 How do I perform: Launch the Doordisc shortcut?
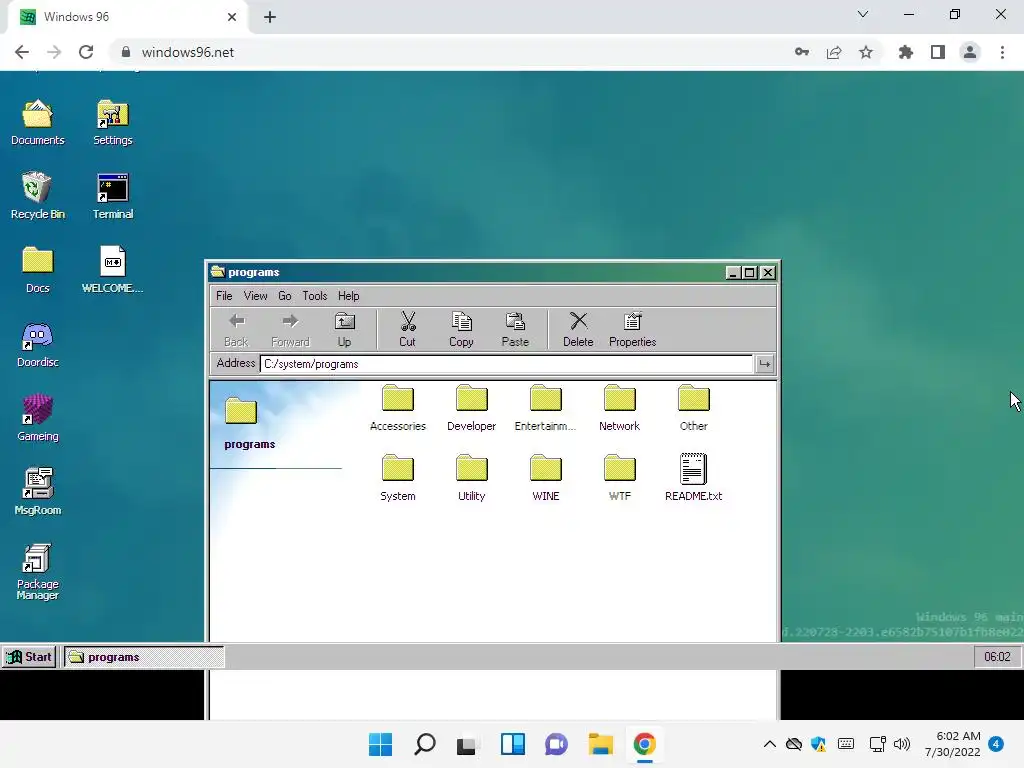click(x=37, y=344)
